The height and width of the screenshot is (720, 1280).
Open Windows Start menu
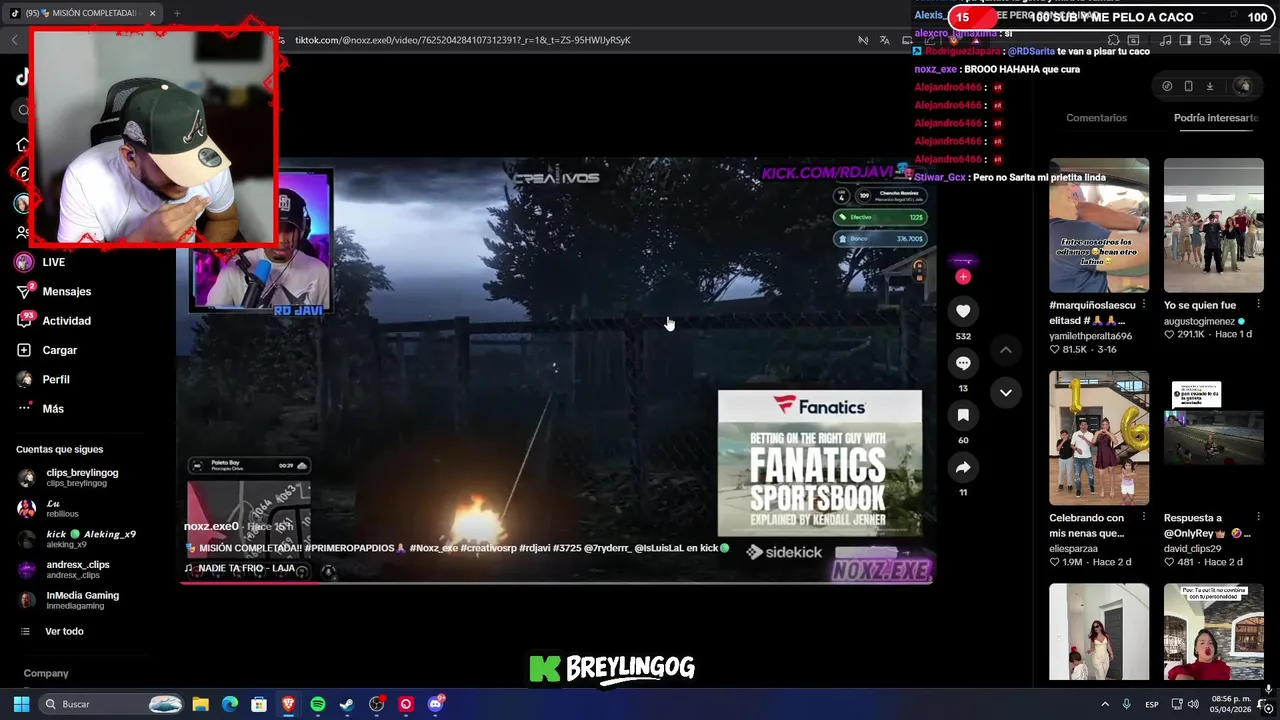coord(21,704)
